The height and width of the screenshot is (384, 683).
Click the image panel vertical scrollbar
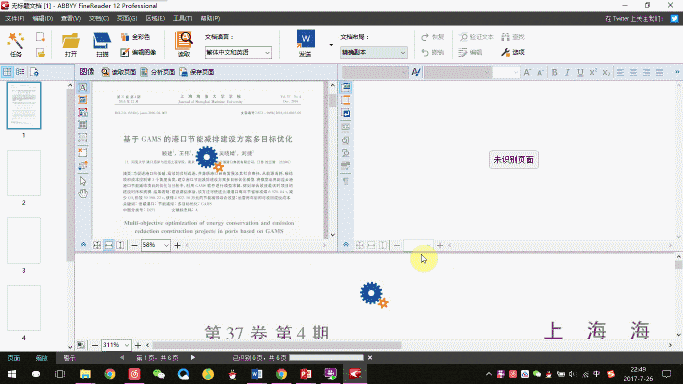(332, 101)
